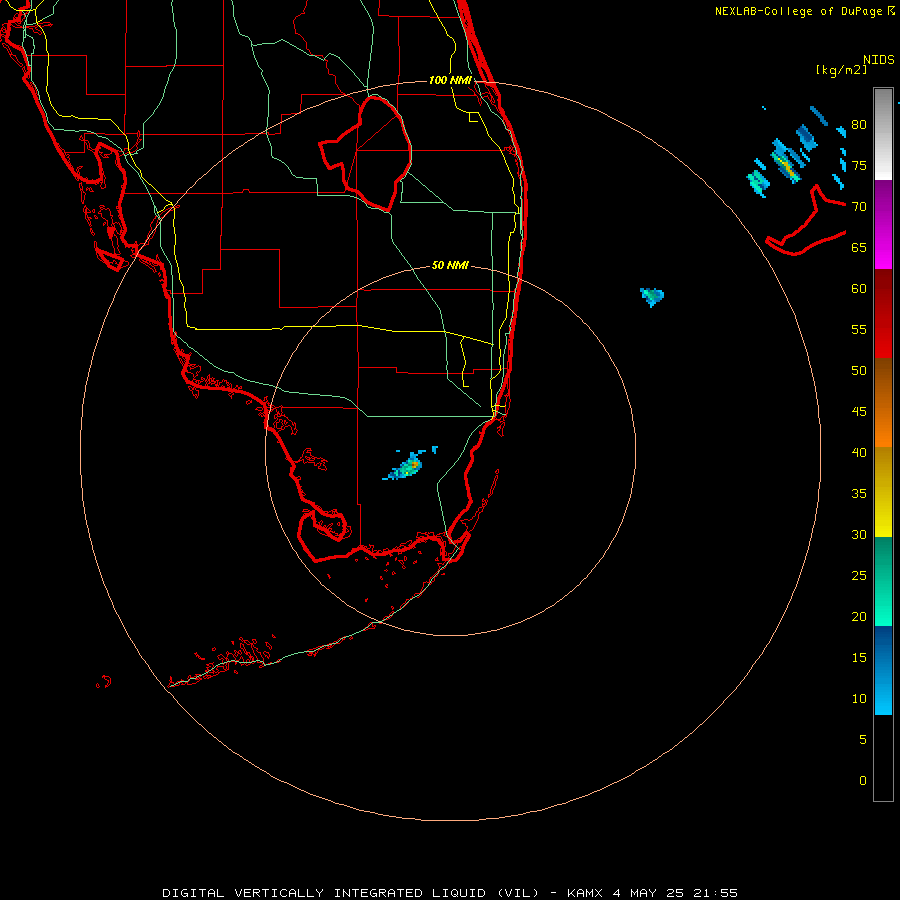Viewport: 900px width, 900px height.
Task: Click the 5 value on the scale
Action: [x=863, y=739]
